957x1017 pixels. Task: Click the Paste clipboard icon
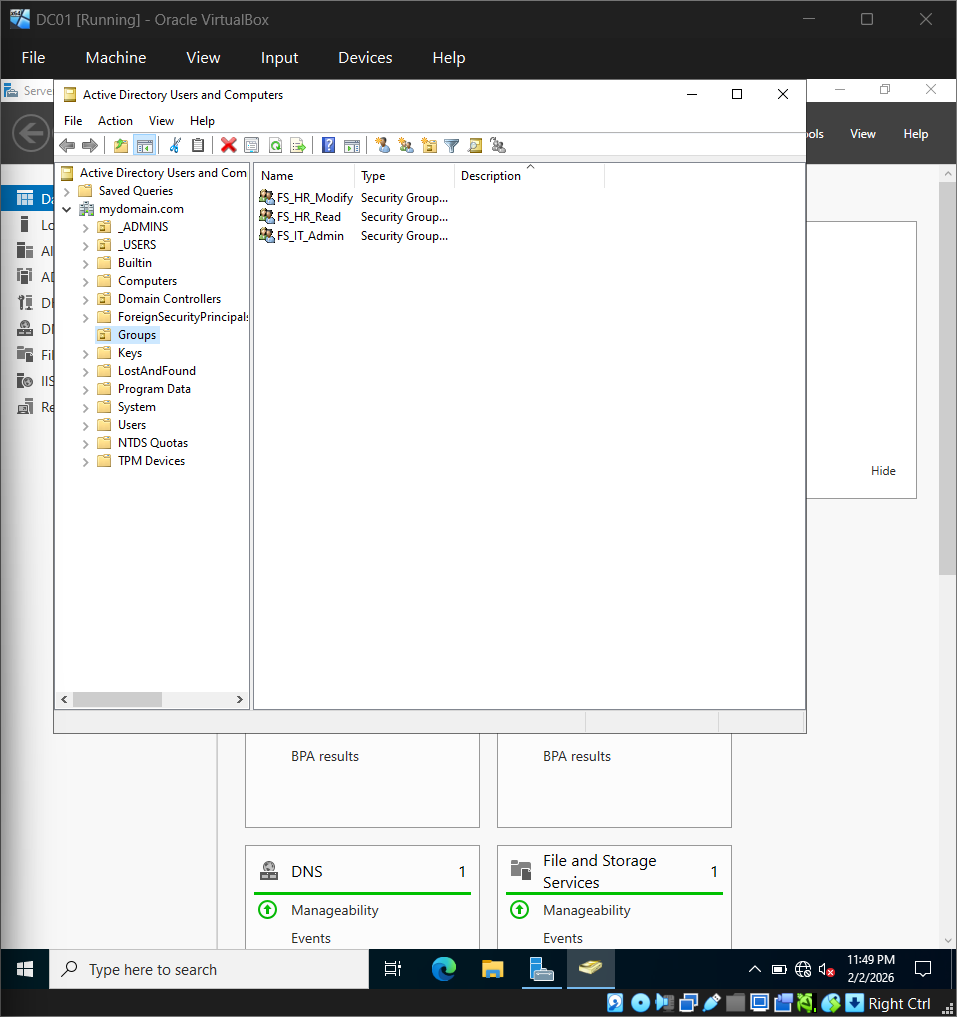click(x=198, y=145)
